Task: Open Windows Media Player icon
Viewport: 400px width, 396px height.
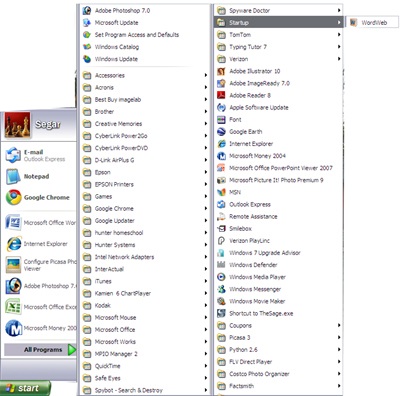Action: tap(221, 277)
